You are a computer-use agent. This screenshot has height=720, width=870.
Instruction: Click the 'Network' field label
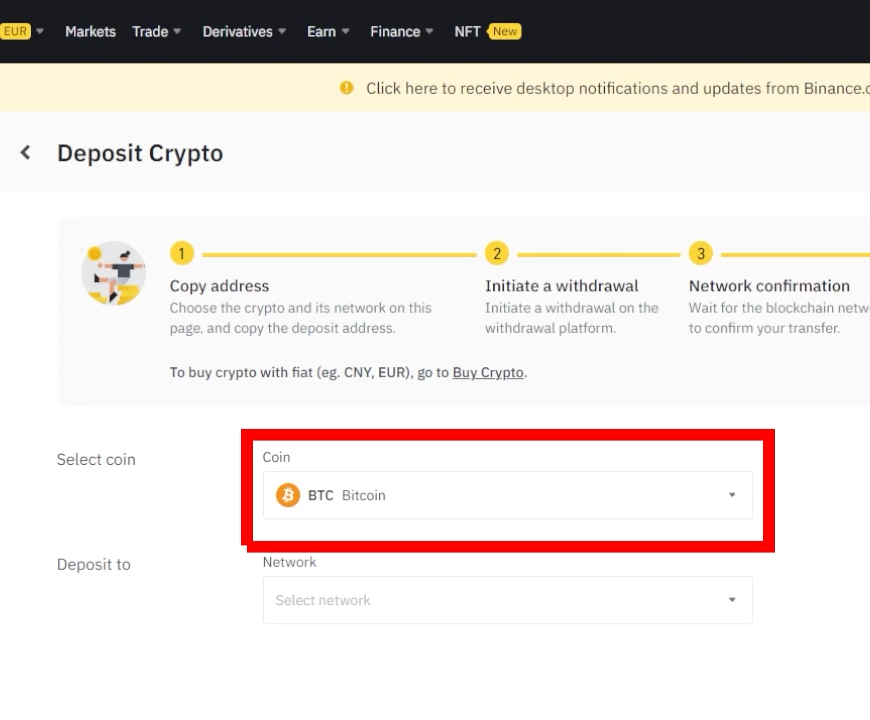[x=290, y=562]
